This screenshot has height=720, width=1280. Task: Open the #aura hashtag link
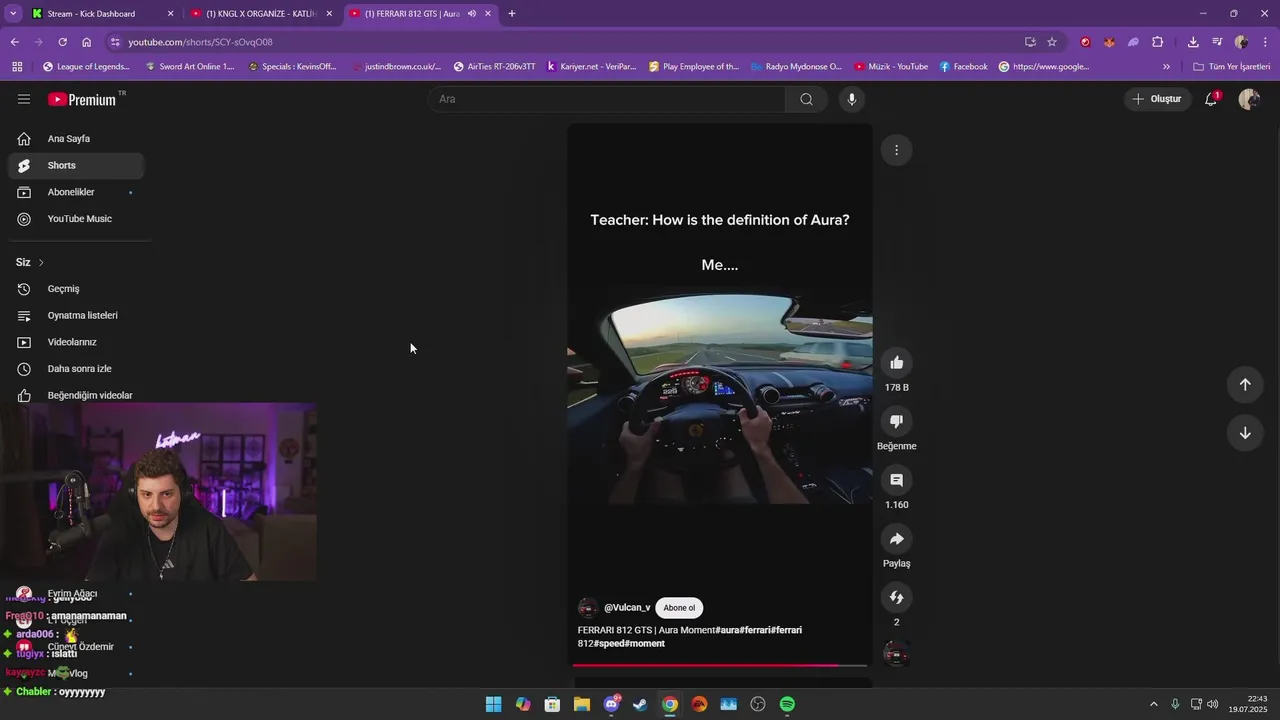[x=727, y=630]
